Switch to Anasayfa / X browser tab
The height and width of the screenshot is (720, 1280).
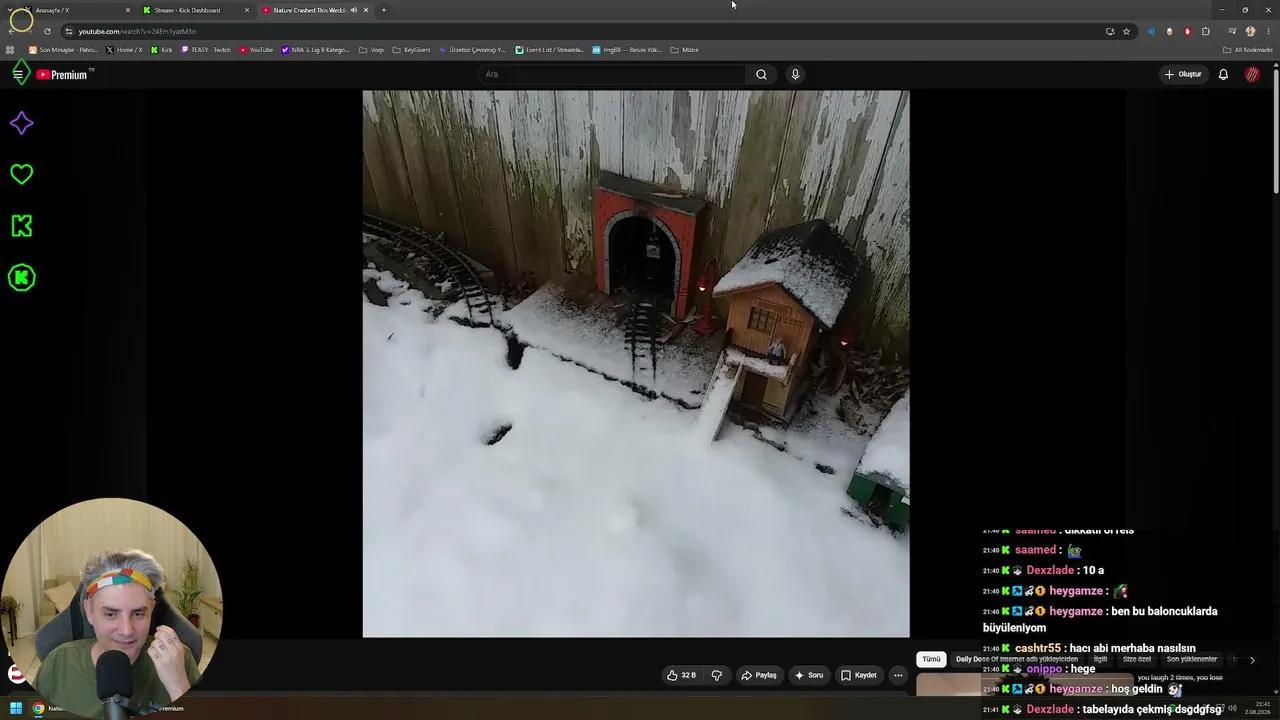coord(75,10)
